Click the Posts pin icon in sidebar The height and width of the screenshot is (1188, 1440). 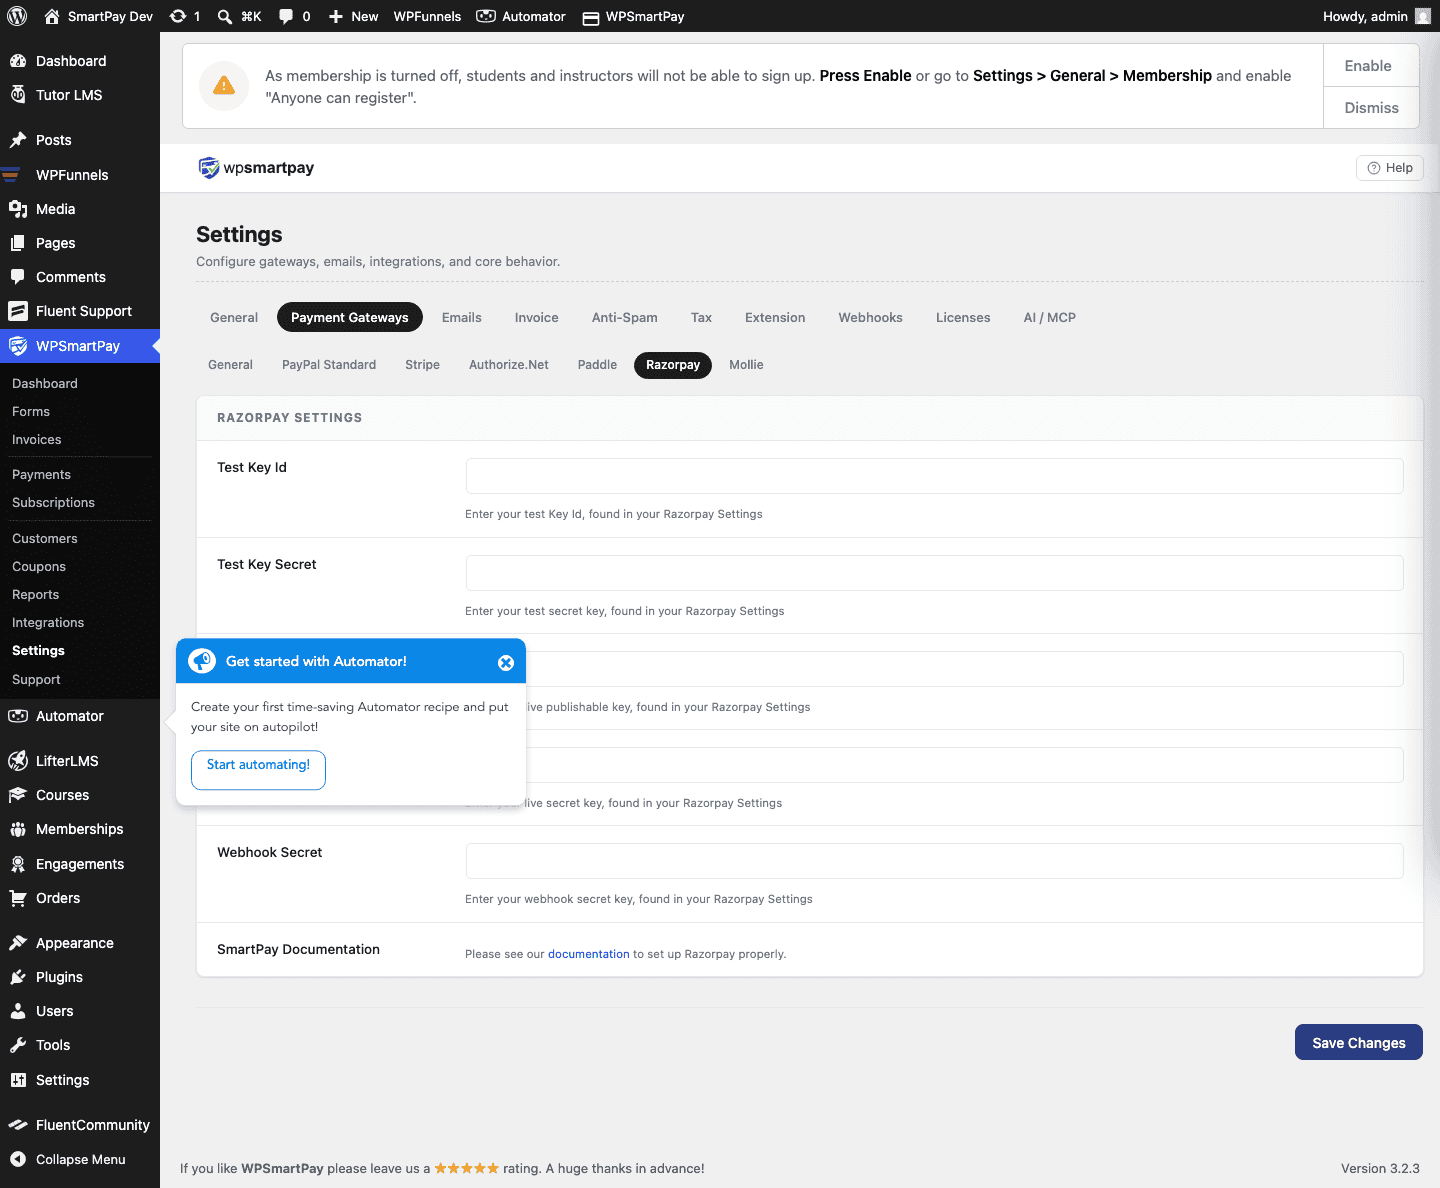click(x=18, y=140)
